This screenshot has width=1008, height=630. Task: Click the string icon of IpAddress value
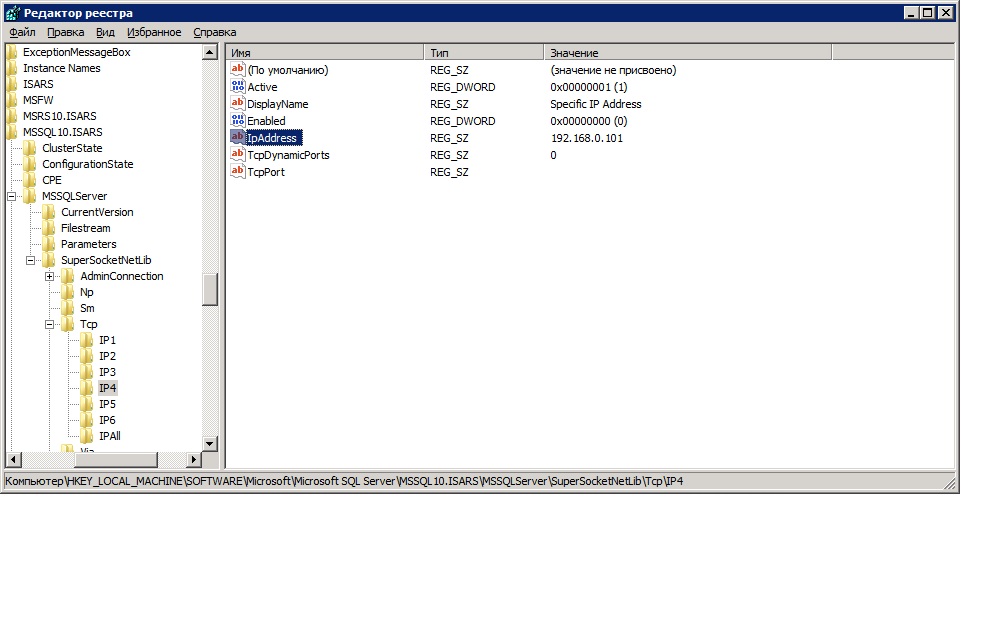click(238, 138)
